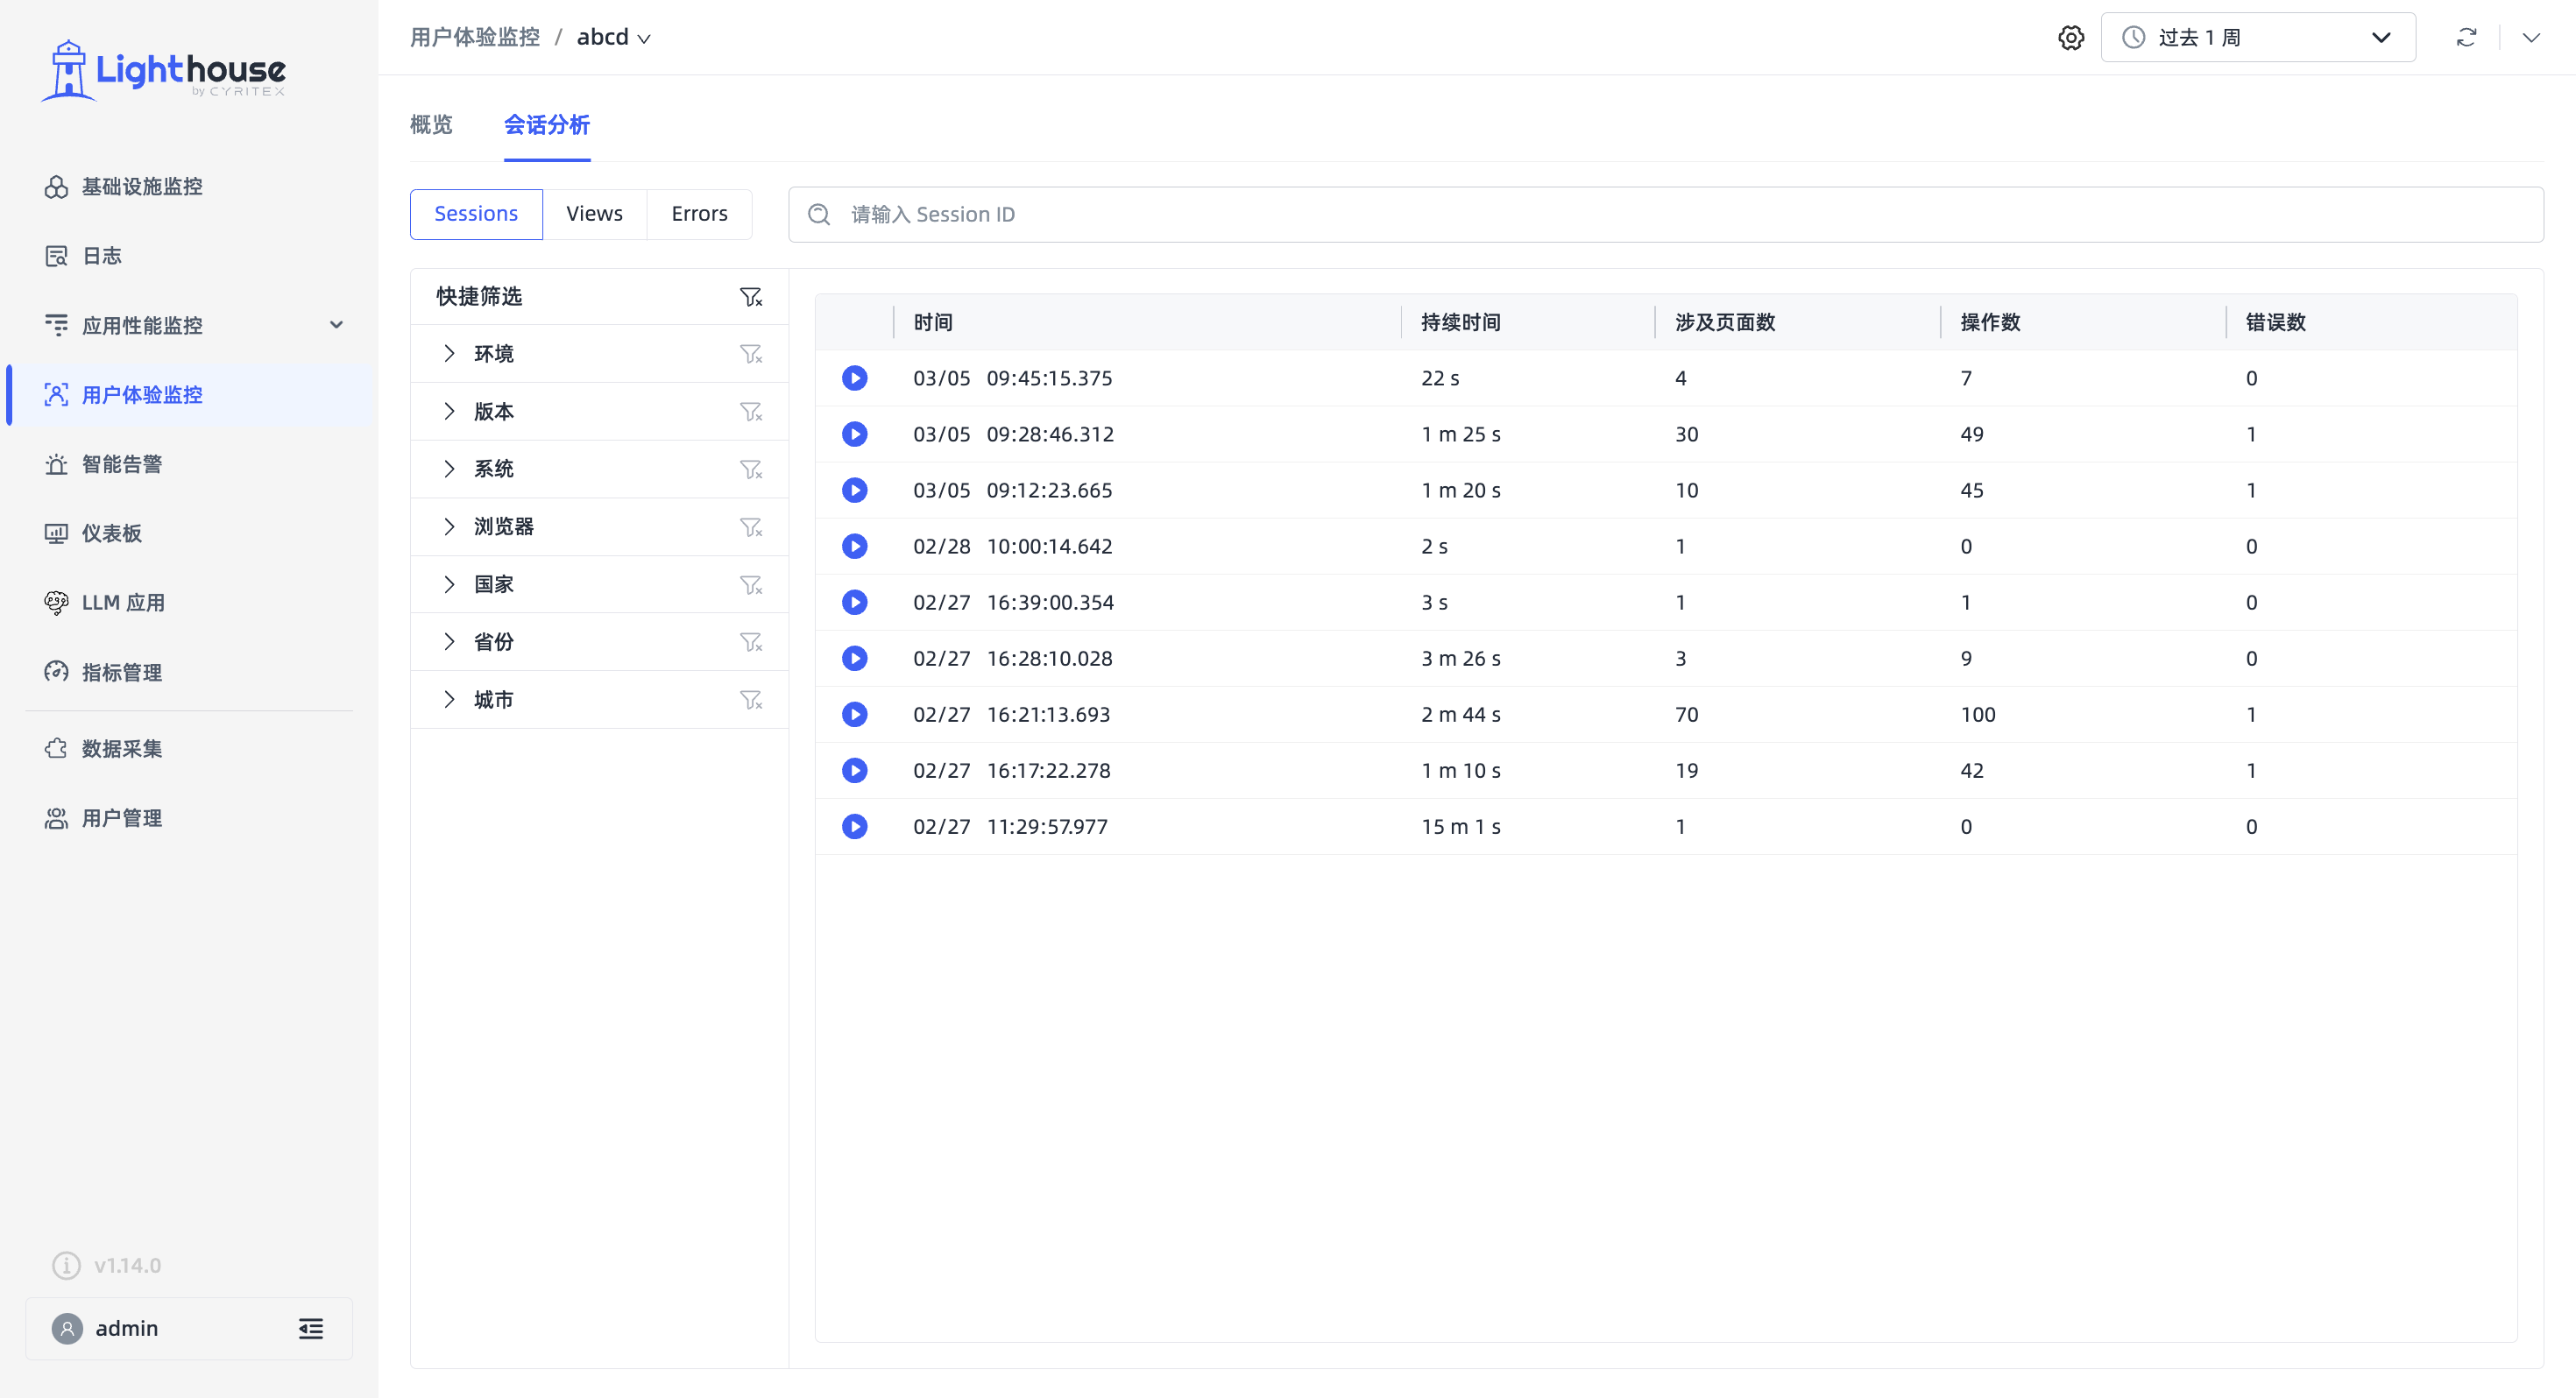Clear the 浏览器 filter icon

pyautogui.click(x=750, y=527)
